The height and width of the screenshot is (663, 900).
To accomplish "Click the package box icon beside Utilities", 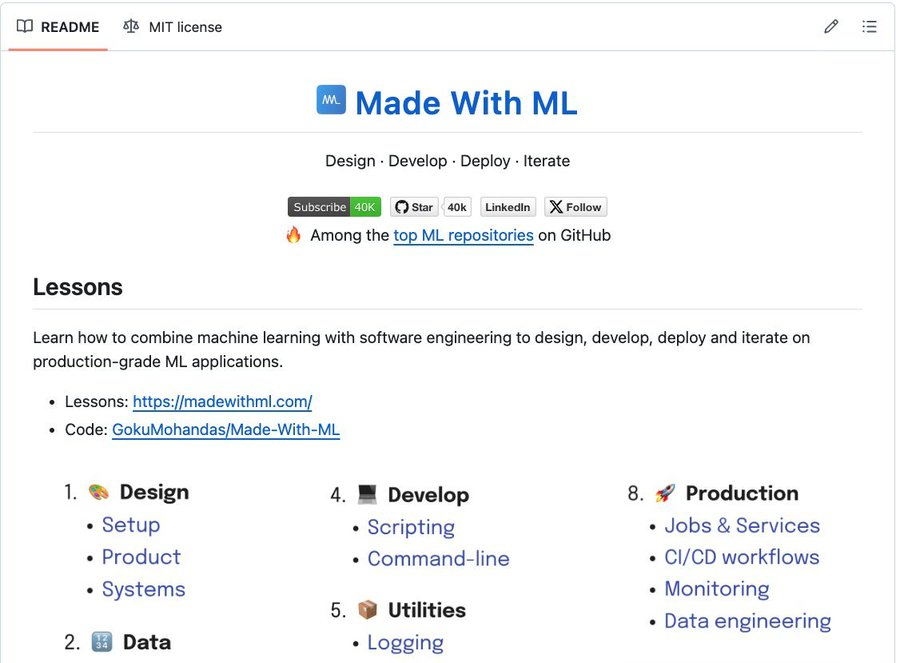I will coord(367,610).
